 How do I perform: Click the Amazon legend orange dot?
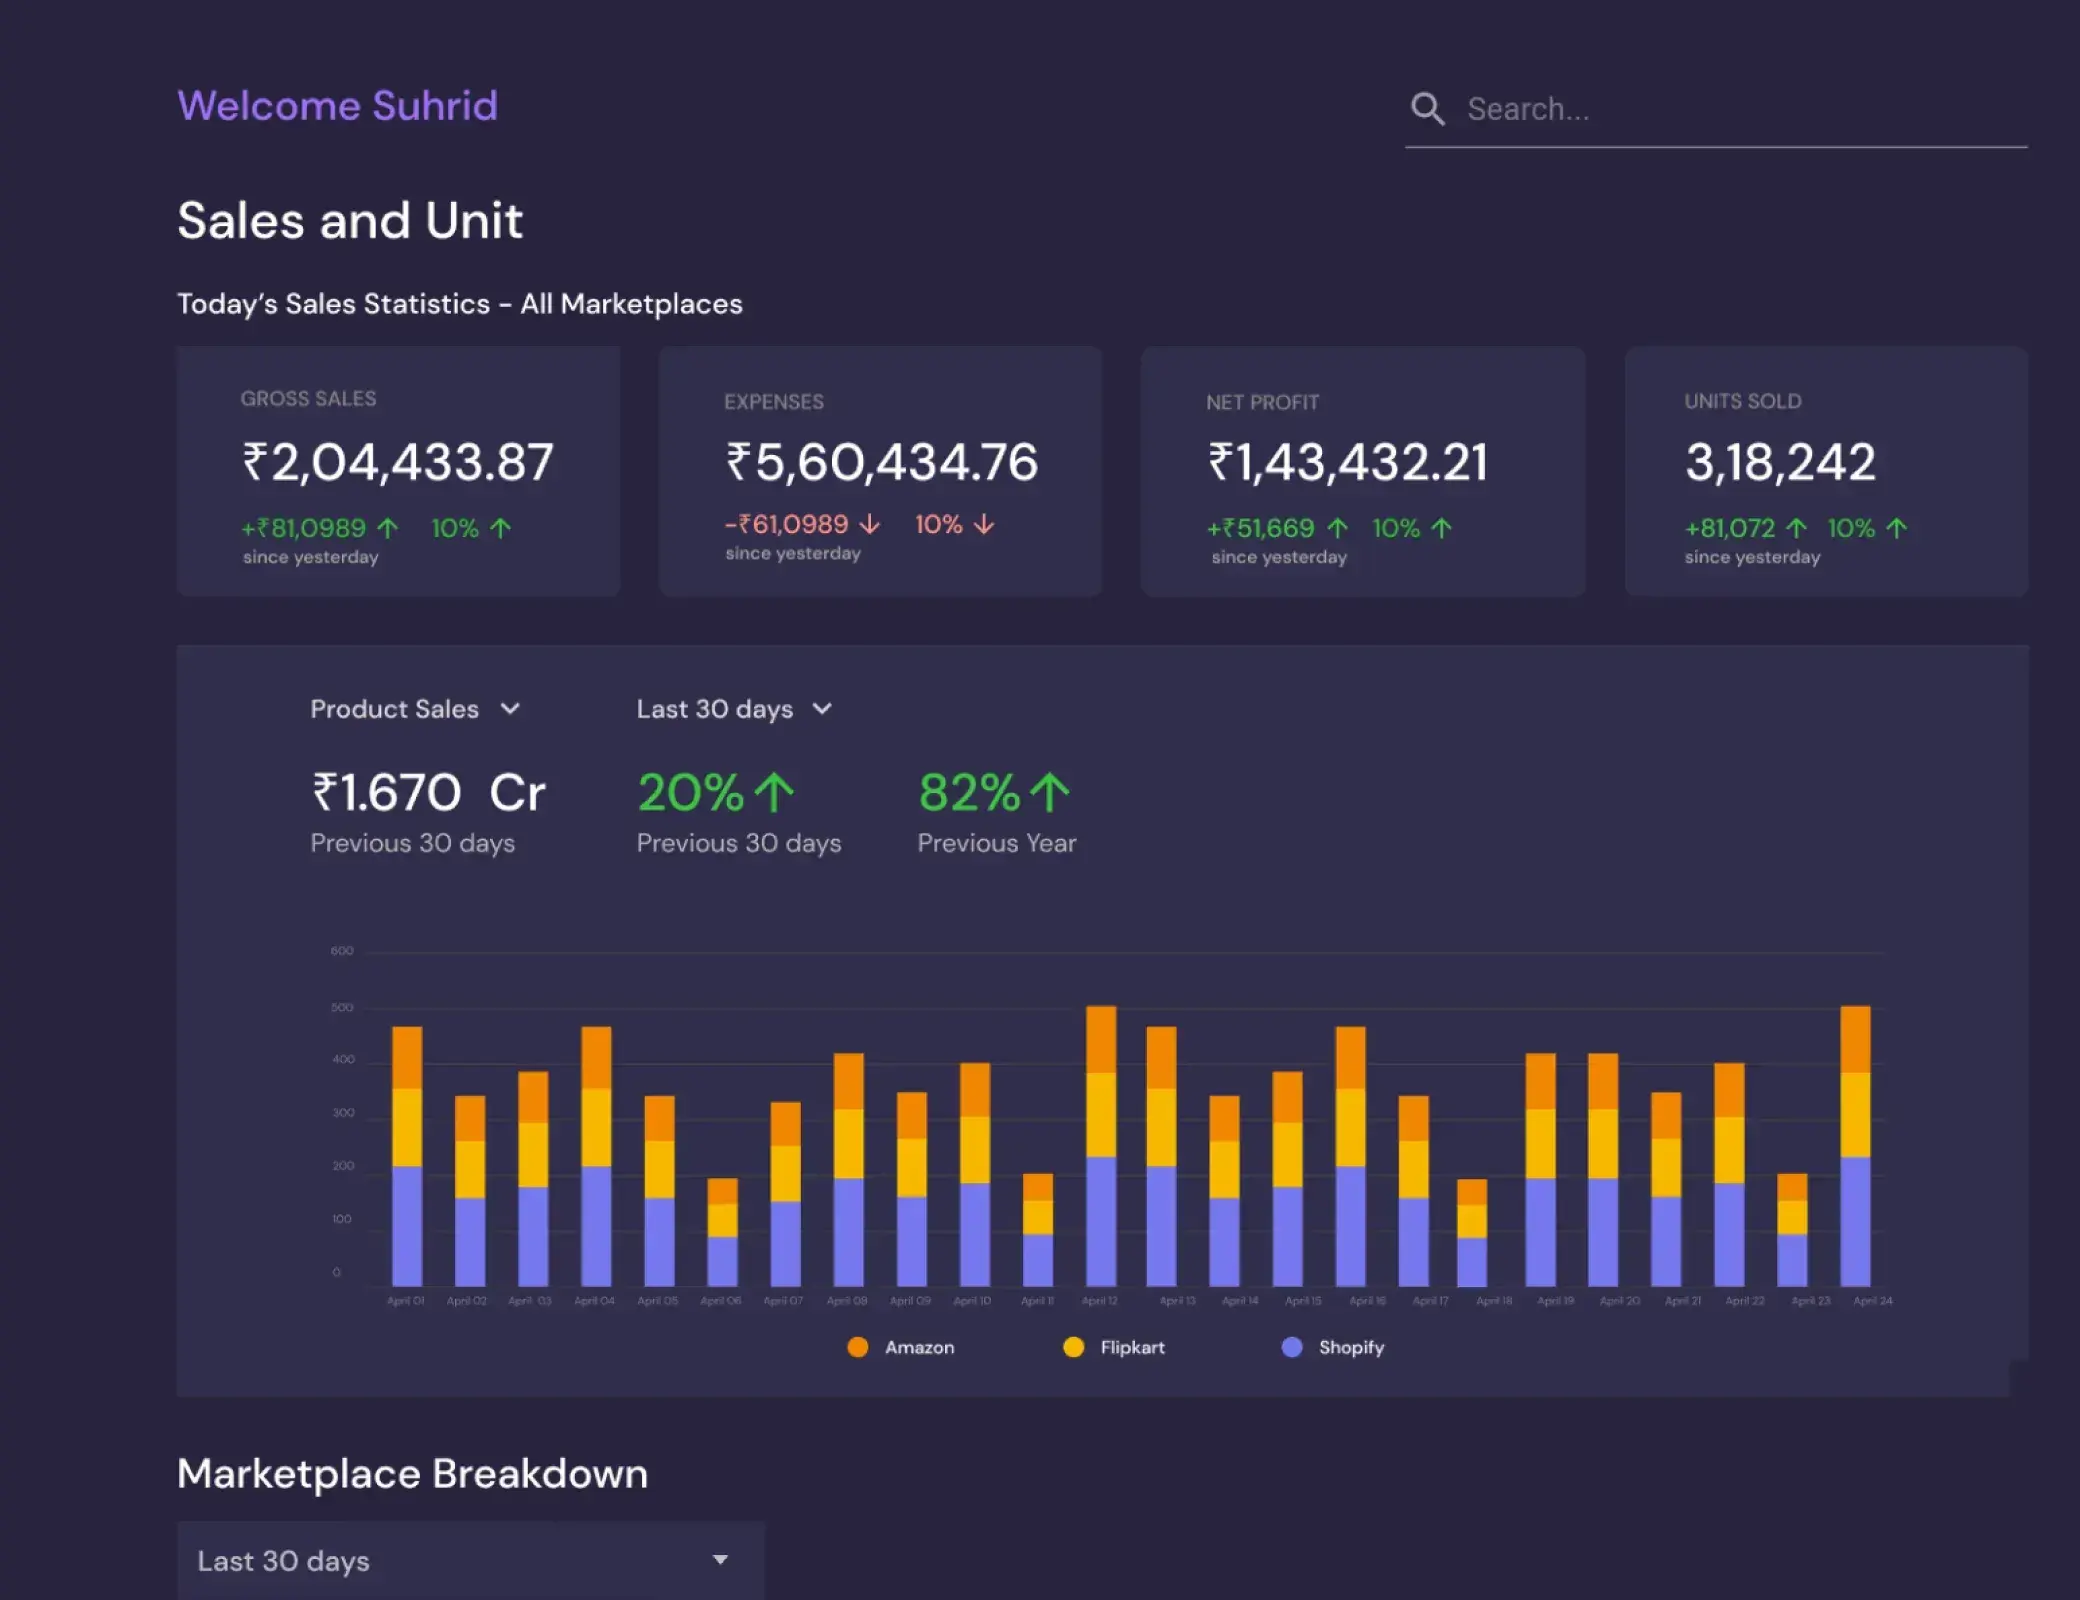(857, 1347)
